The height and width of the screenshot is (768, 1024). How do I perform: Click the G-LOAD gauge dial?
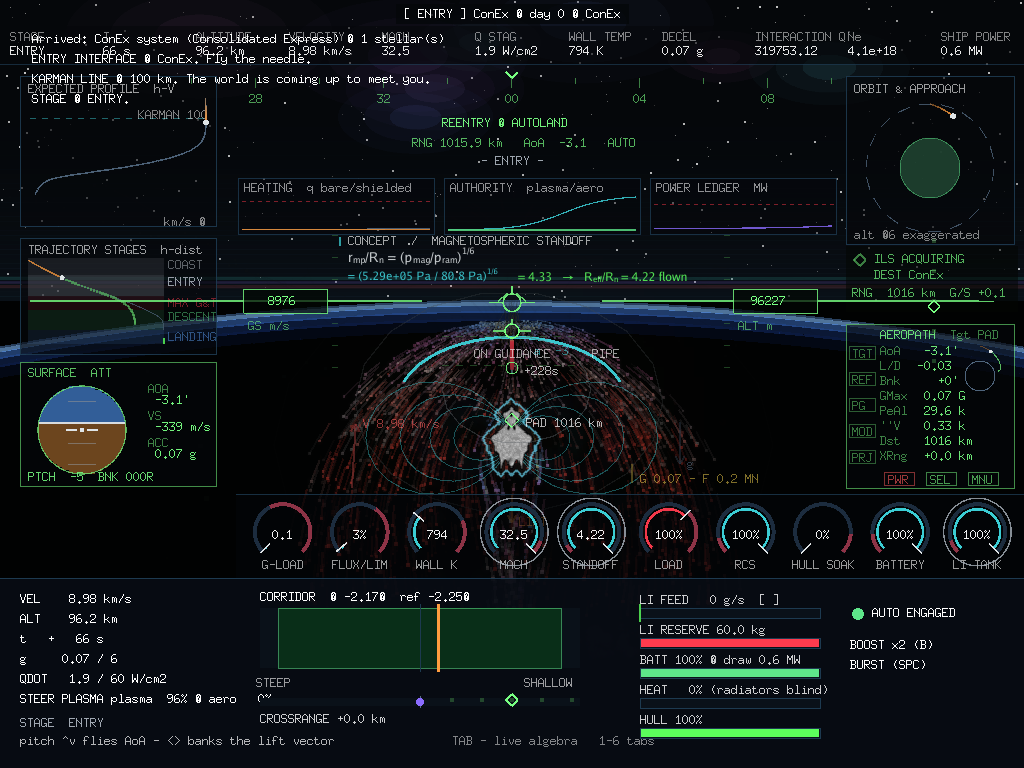coord(282,533)
